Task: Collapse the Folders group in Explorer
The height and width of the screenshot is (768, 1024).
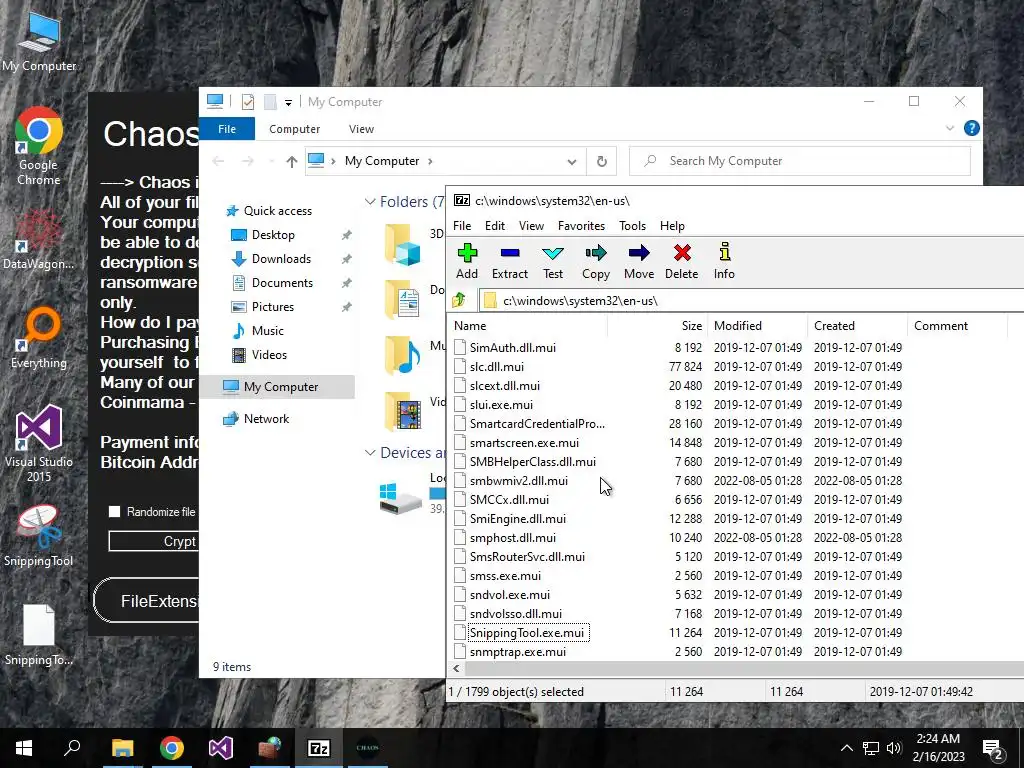Action: pos(370,202)
